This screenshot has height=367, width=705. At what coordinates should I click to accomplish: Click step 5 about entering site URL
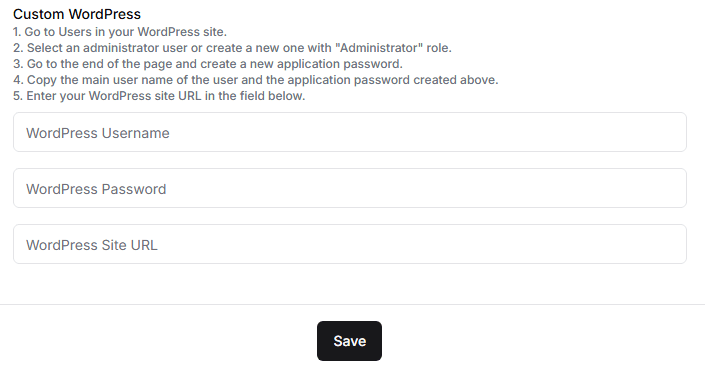[159, 96]
